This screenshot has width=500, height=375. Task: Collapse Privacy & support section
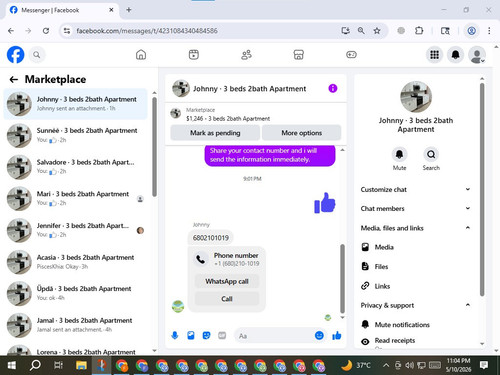pos(415,305)
